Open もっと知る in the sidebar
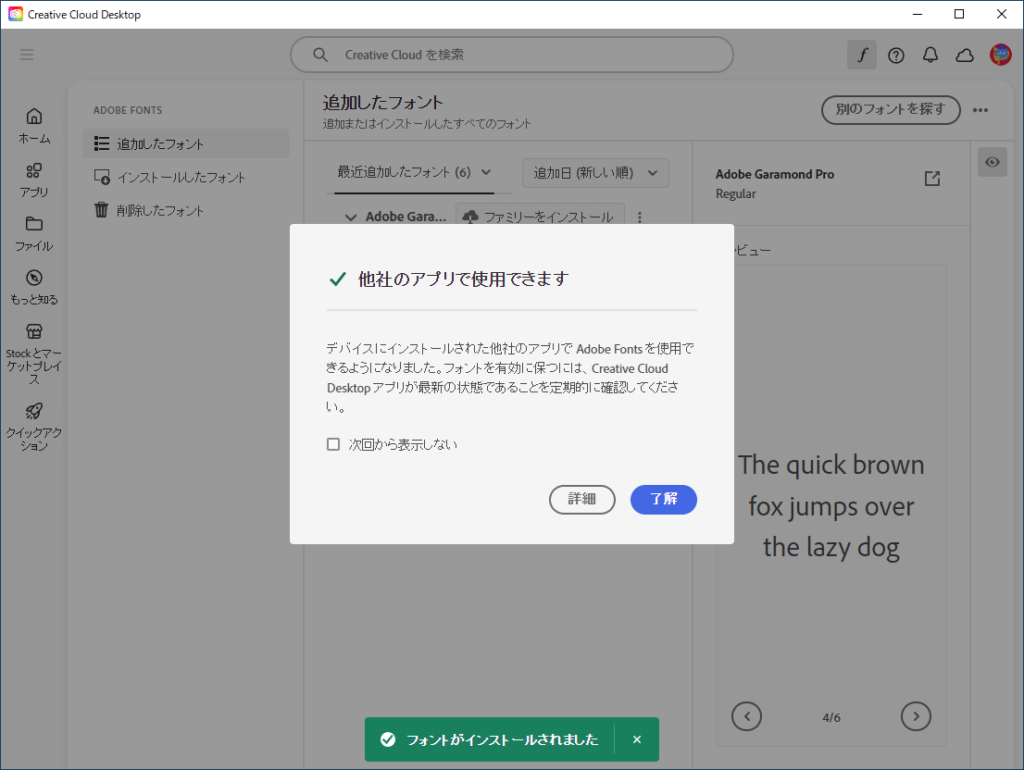 [x=34, y=288]
